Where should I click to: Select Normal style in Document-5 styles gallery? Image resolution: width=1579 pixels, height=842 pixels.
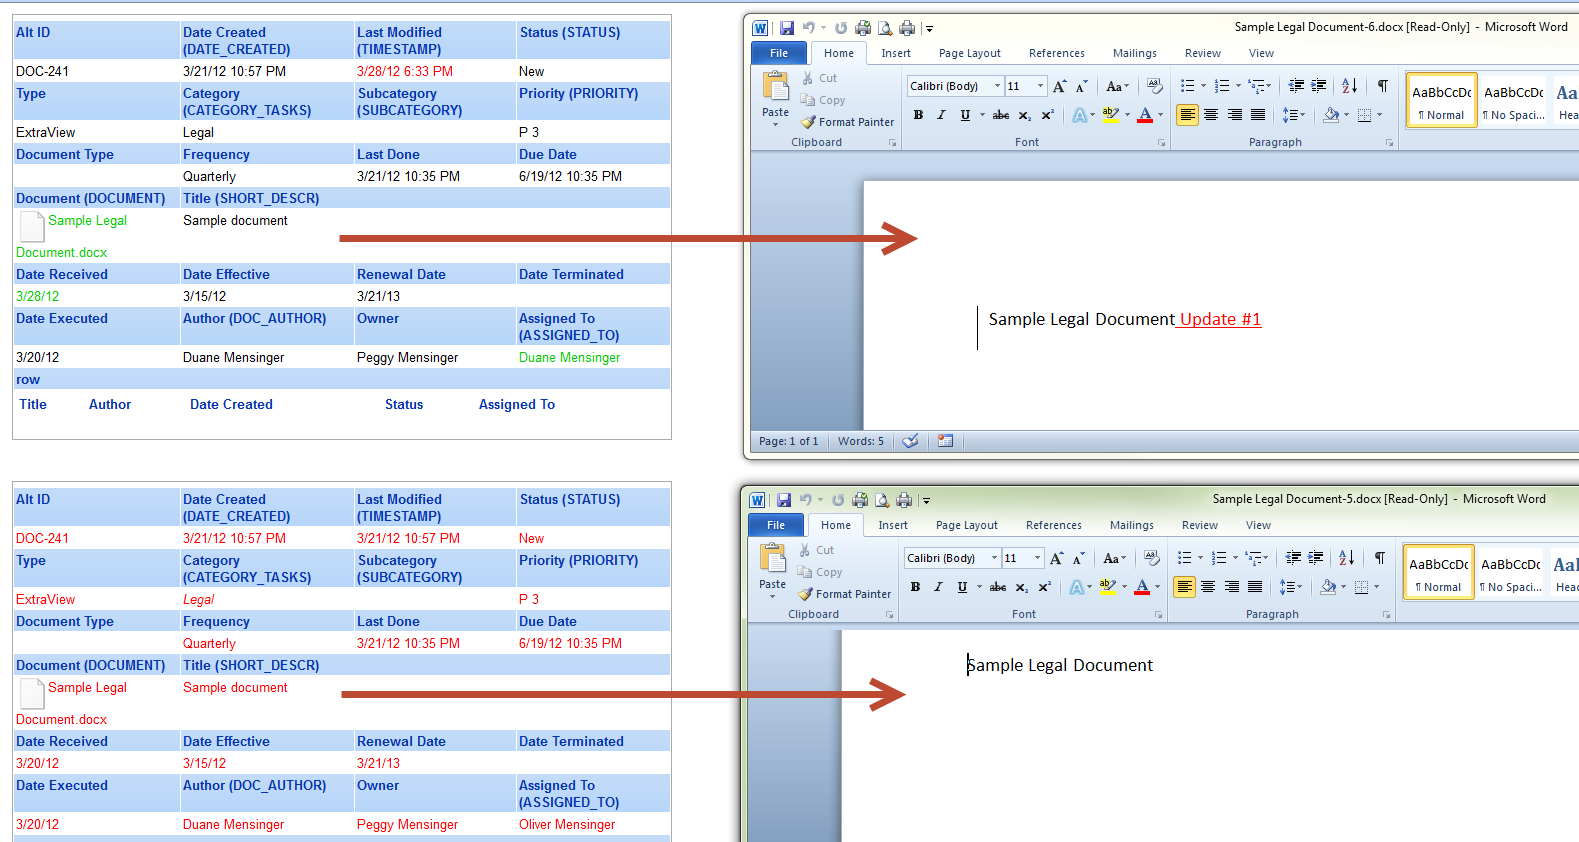pyautogui.click(x=1438, y=572)
